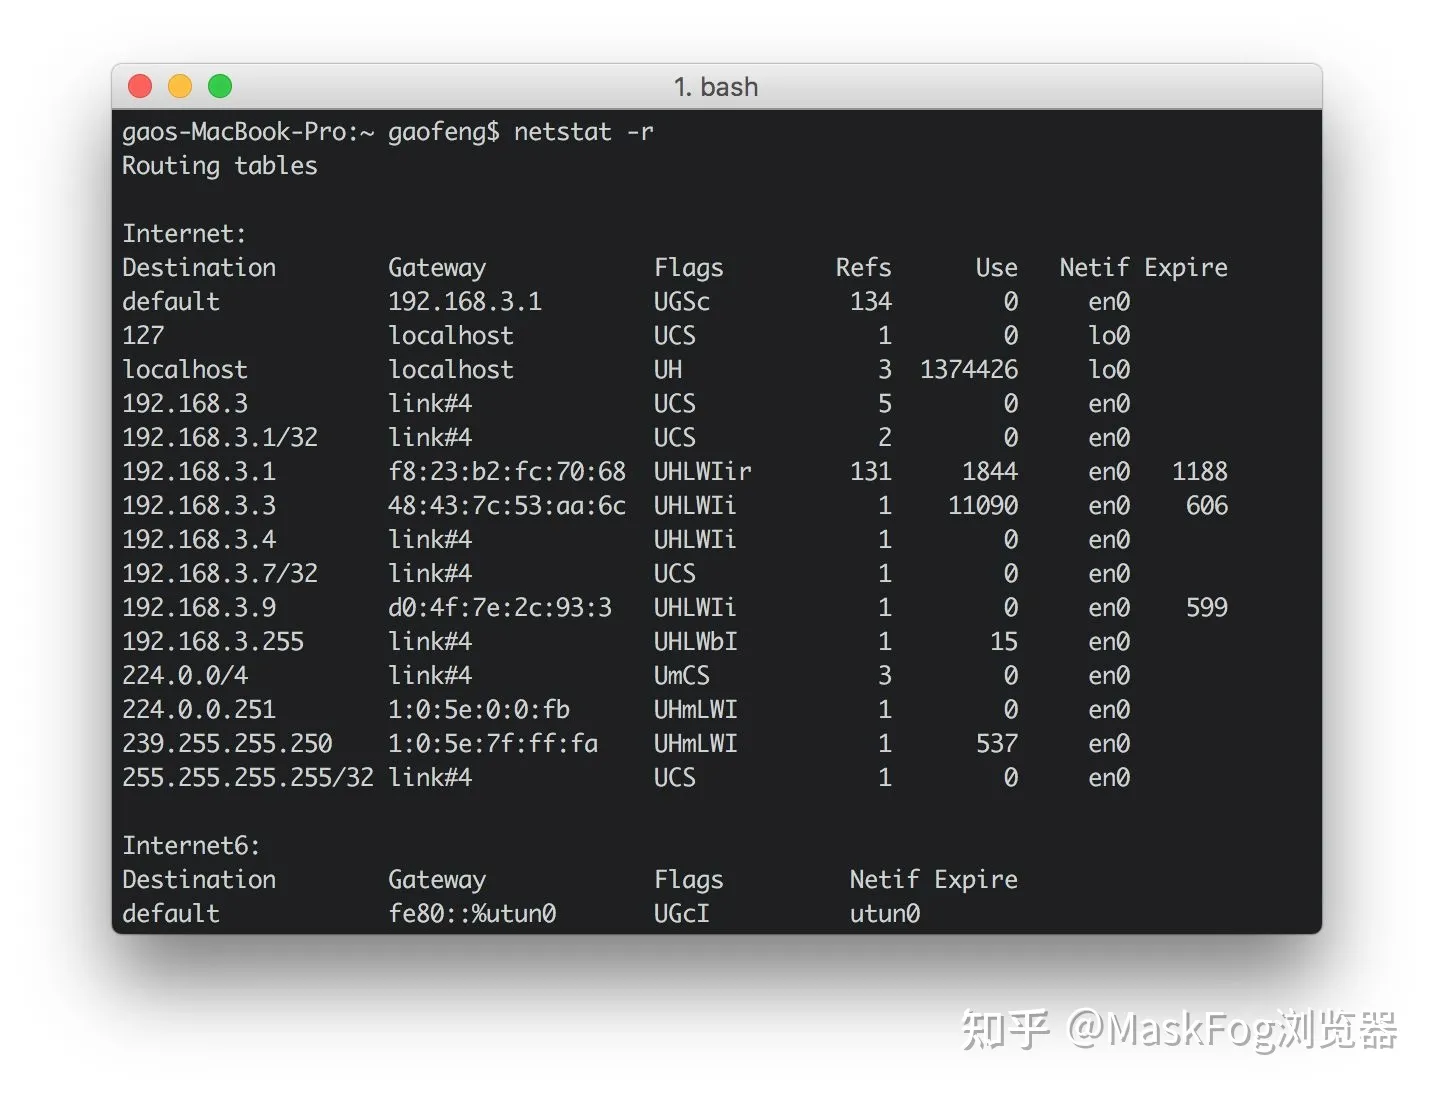Click the green zoom window button
The width and height of the screenshot is (1434, 1094).
[x=220, y=87]
